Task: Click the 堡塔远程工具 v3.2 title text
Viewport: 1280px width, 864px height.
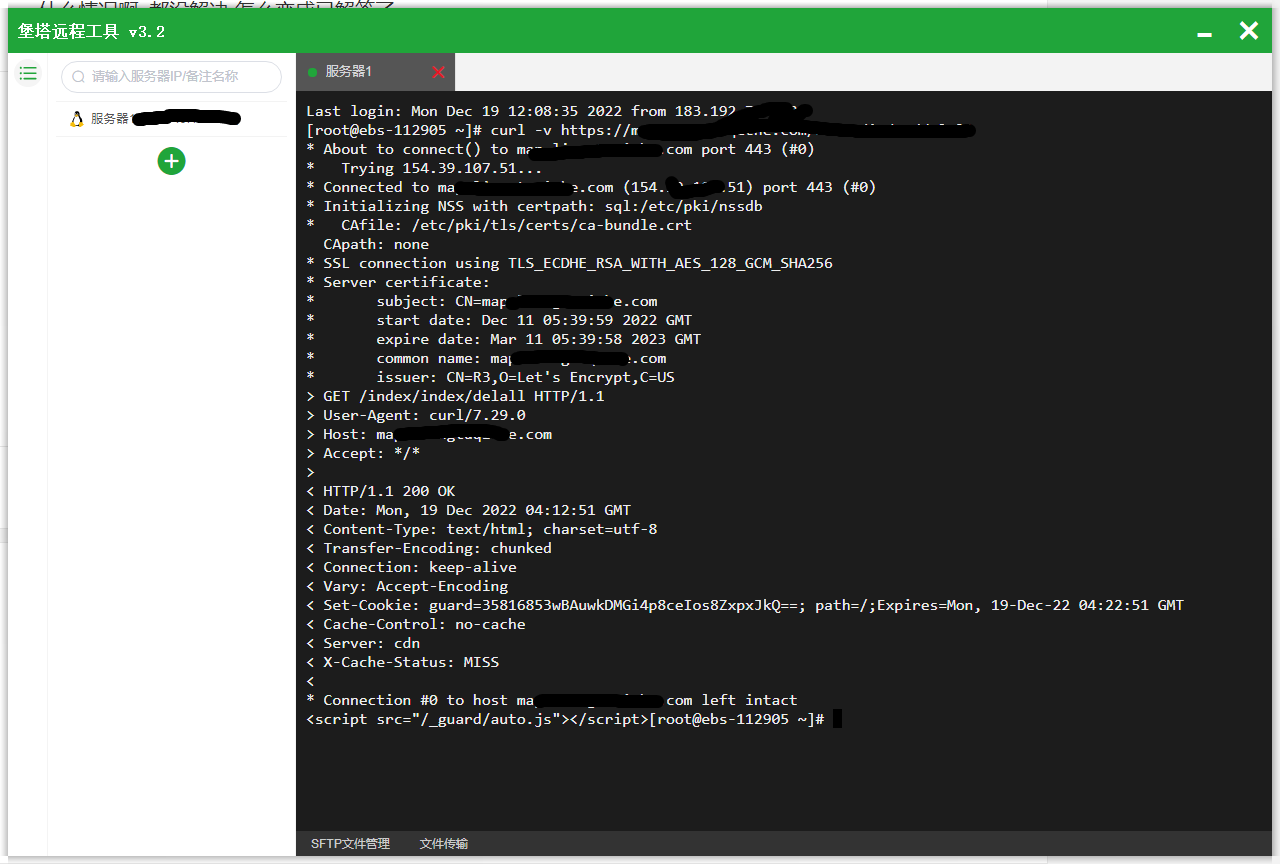Action: pyautogui.click(x=92, y=32)
